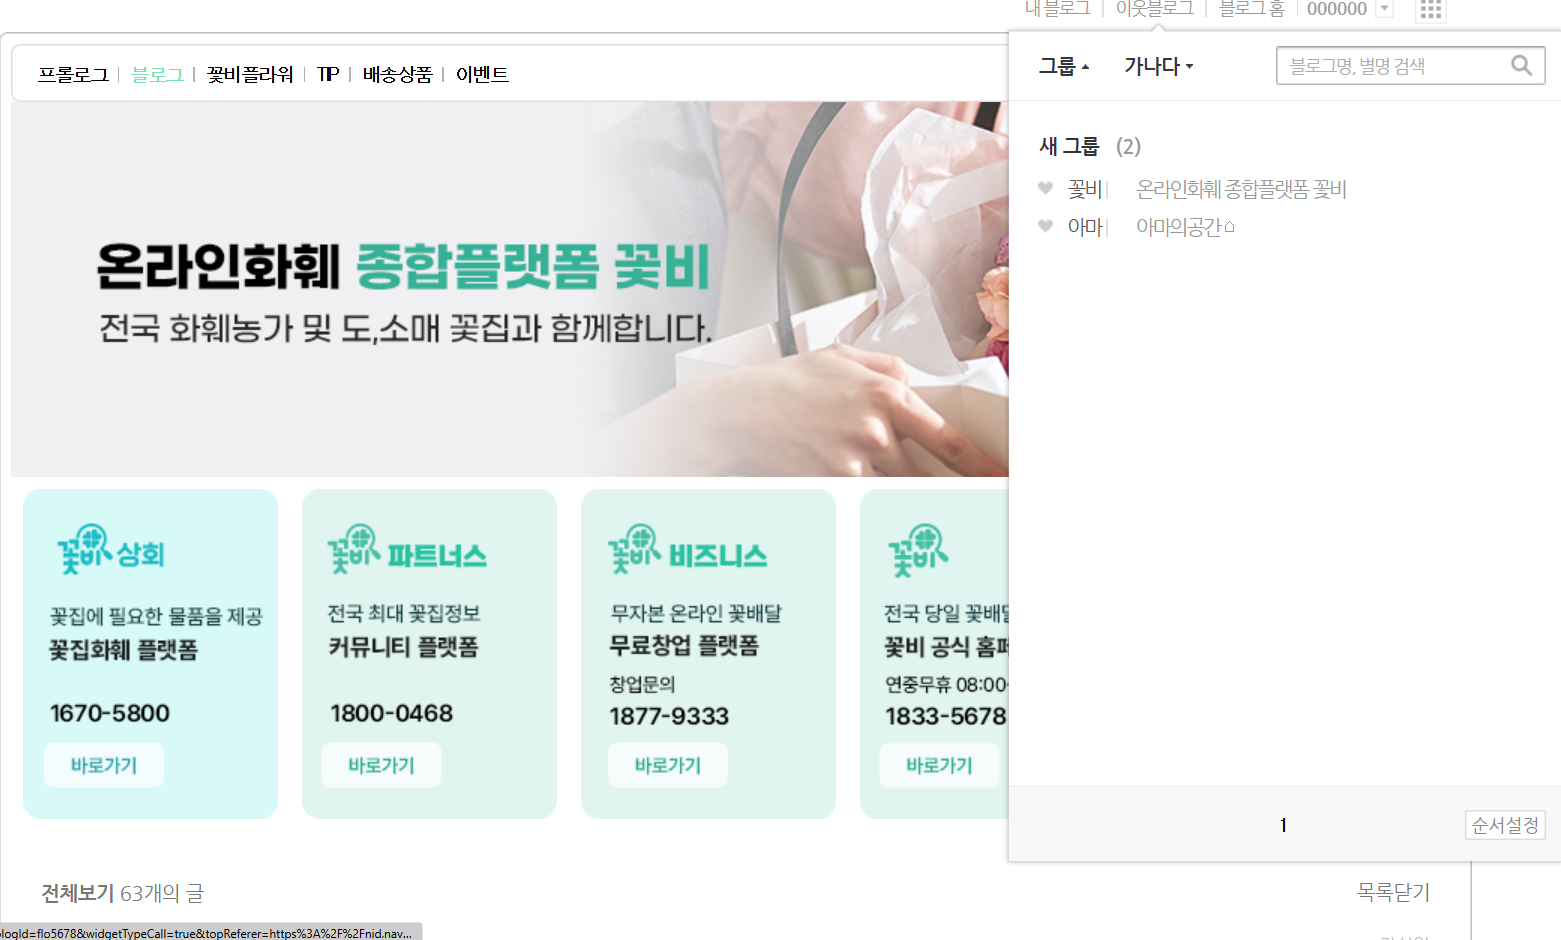Click the 꽃비 파트너스 logo
The height and width of the screenshot is (940, 1561).
[x=407, y=550]
